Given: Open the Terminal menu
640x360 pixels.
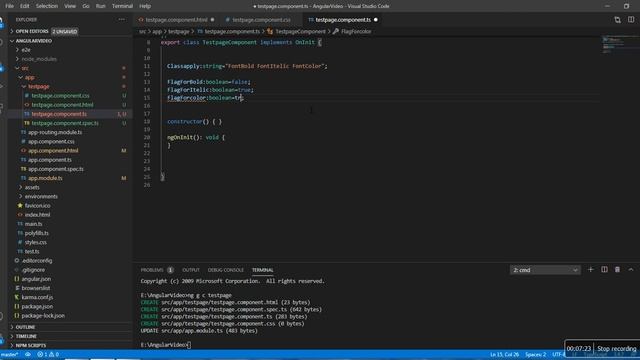Looking at the screenshot, I should tap(122, 6).
